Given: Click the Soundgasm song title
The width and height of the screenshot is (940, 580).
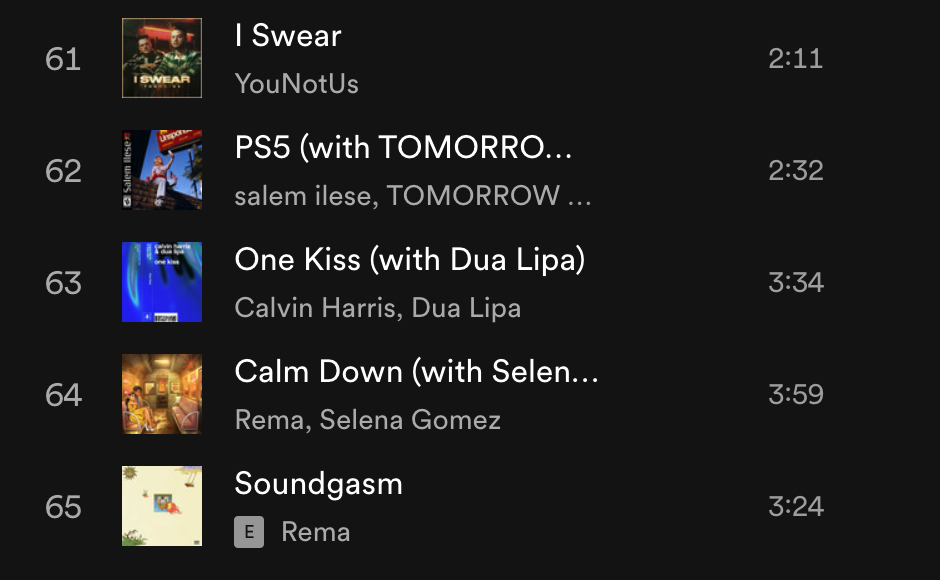Looking at the screenshot, I should pos(318,484).
